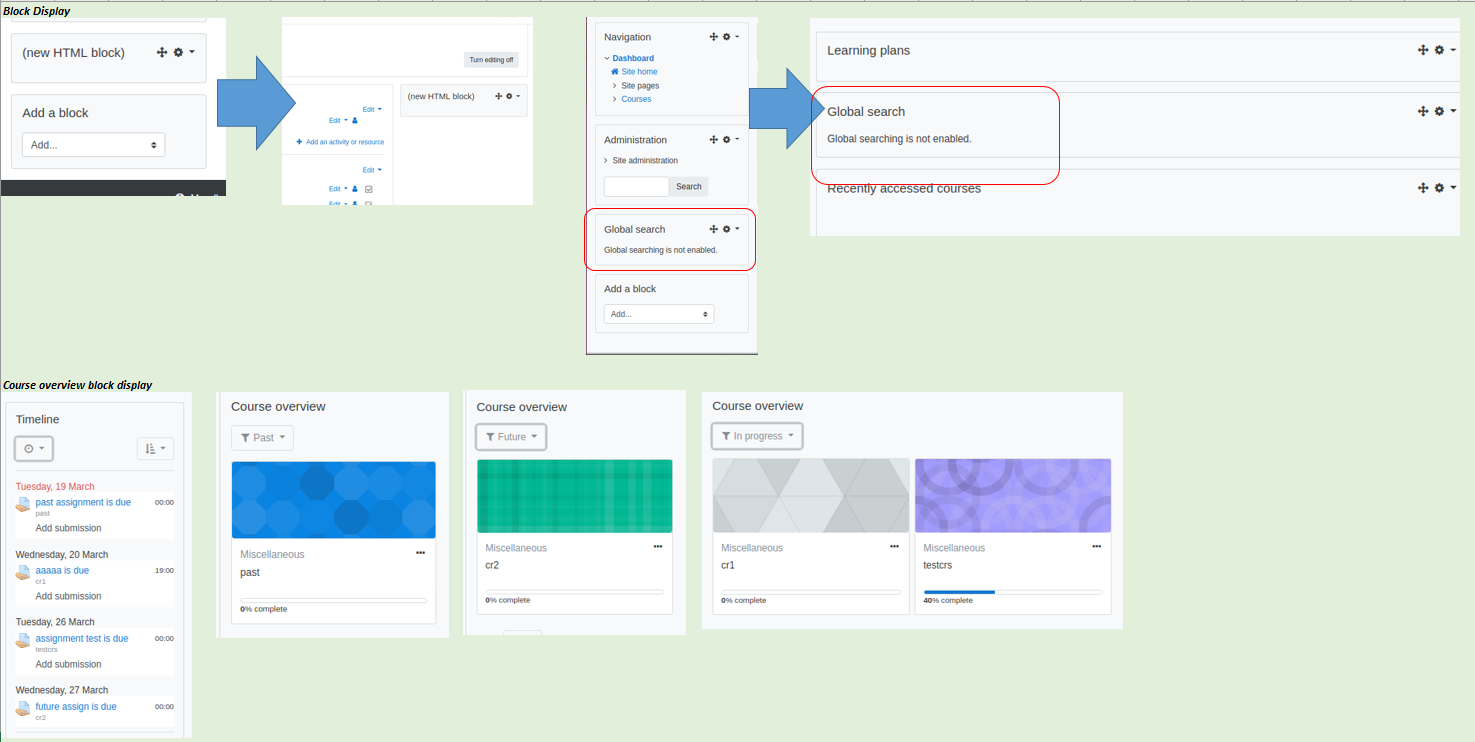Image resolution: width=1475 pixels, height=742 pixels.
Task: Click Add an activity or resource link
Action: click(340, 142)
